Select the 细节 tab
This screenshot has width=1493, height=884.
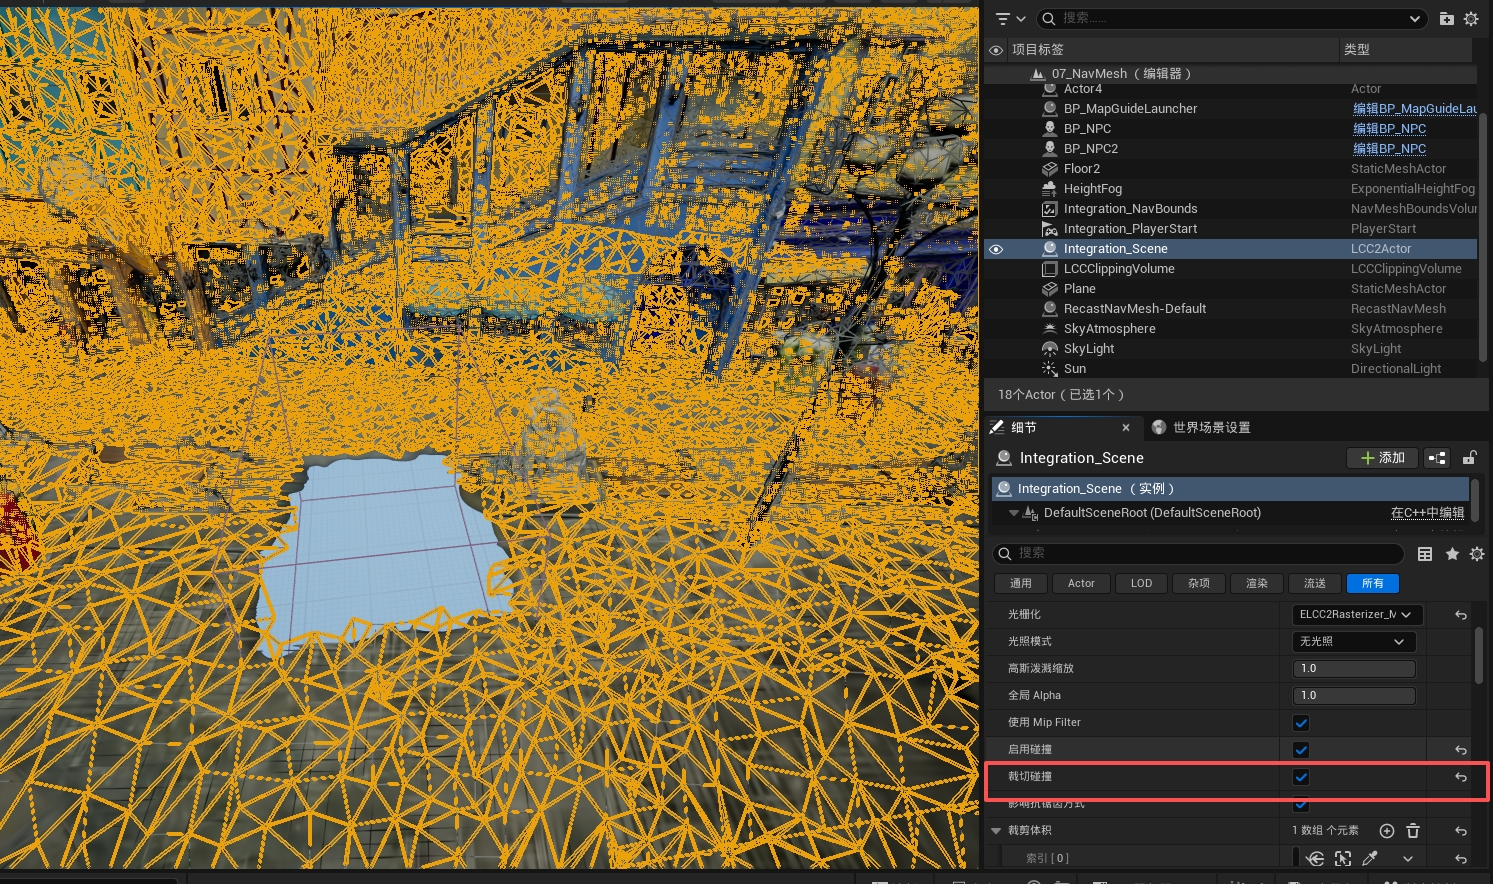click(1023, 427)
